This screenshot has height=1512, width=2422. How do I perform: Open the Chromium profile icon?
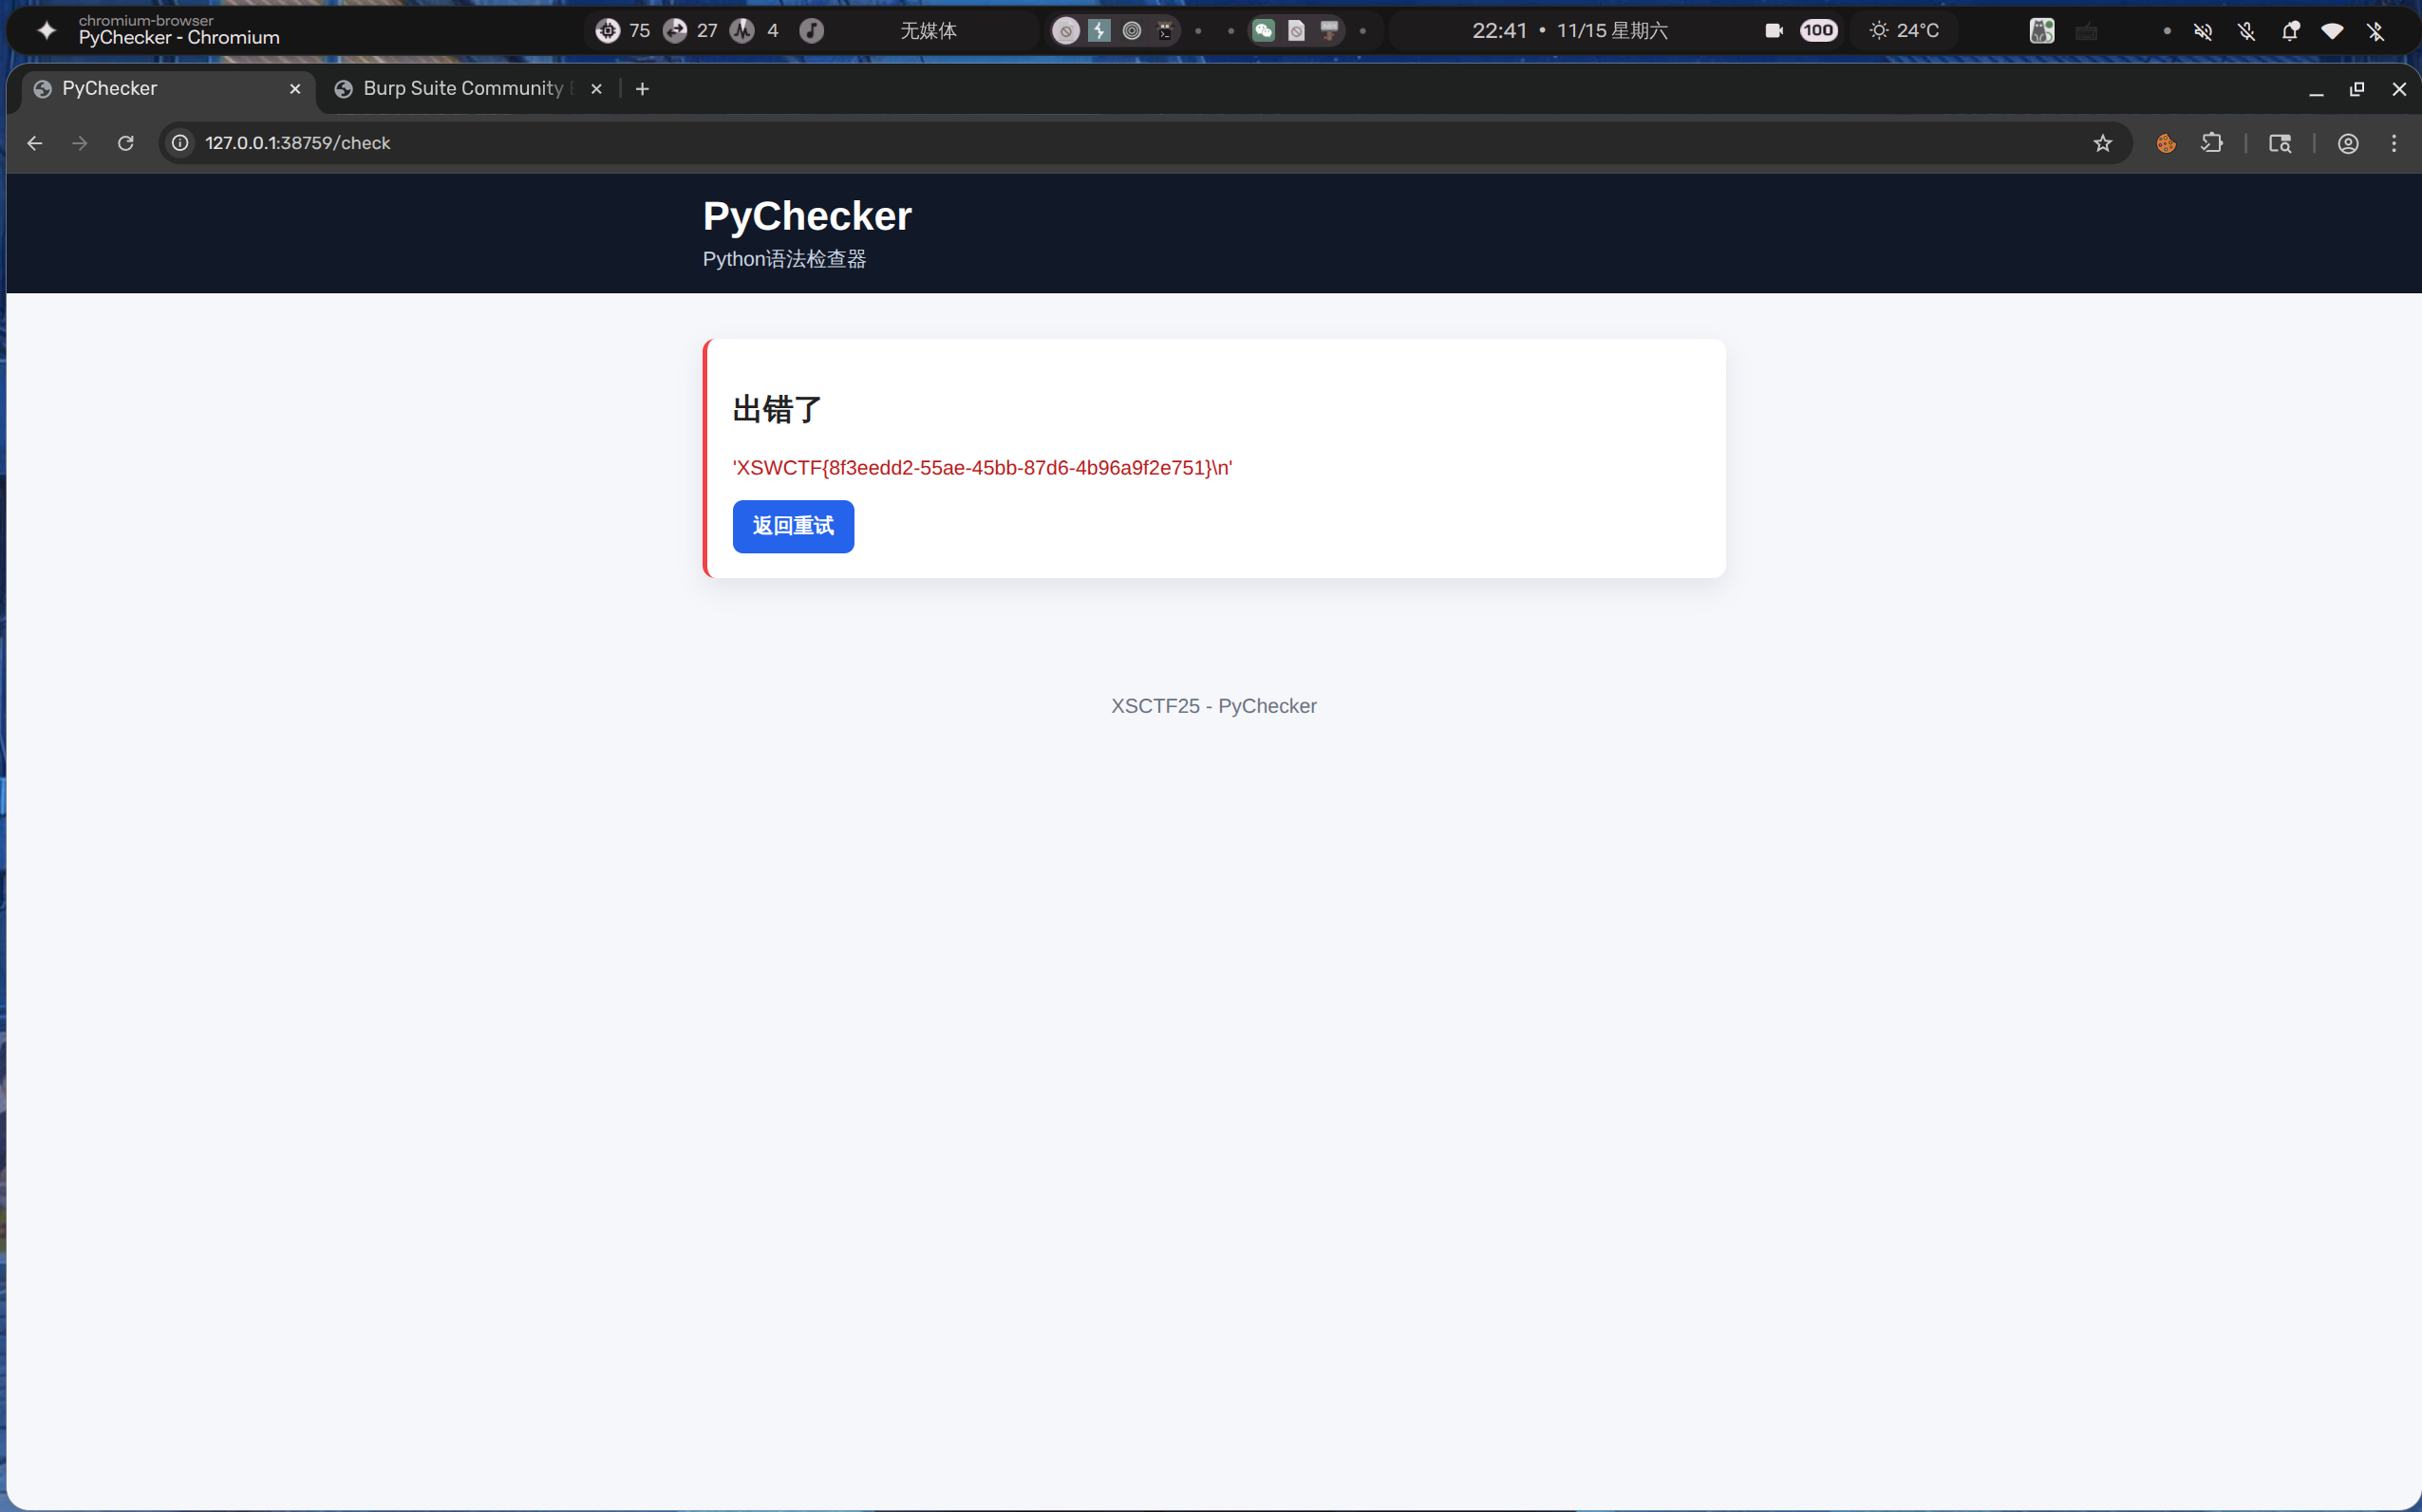2347,143
